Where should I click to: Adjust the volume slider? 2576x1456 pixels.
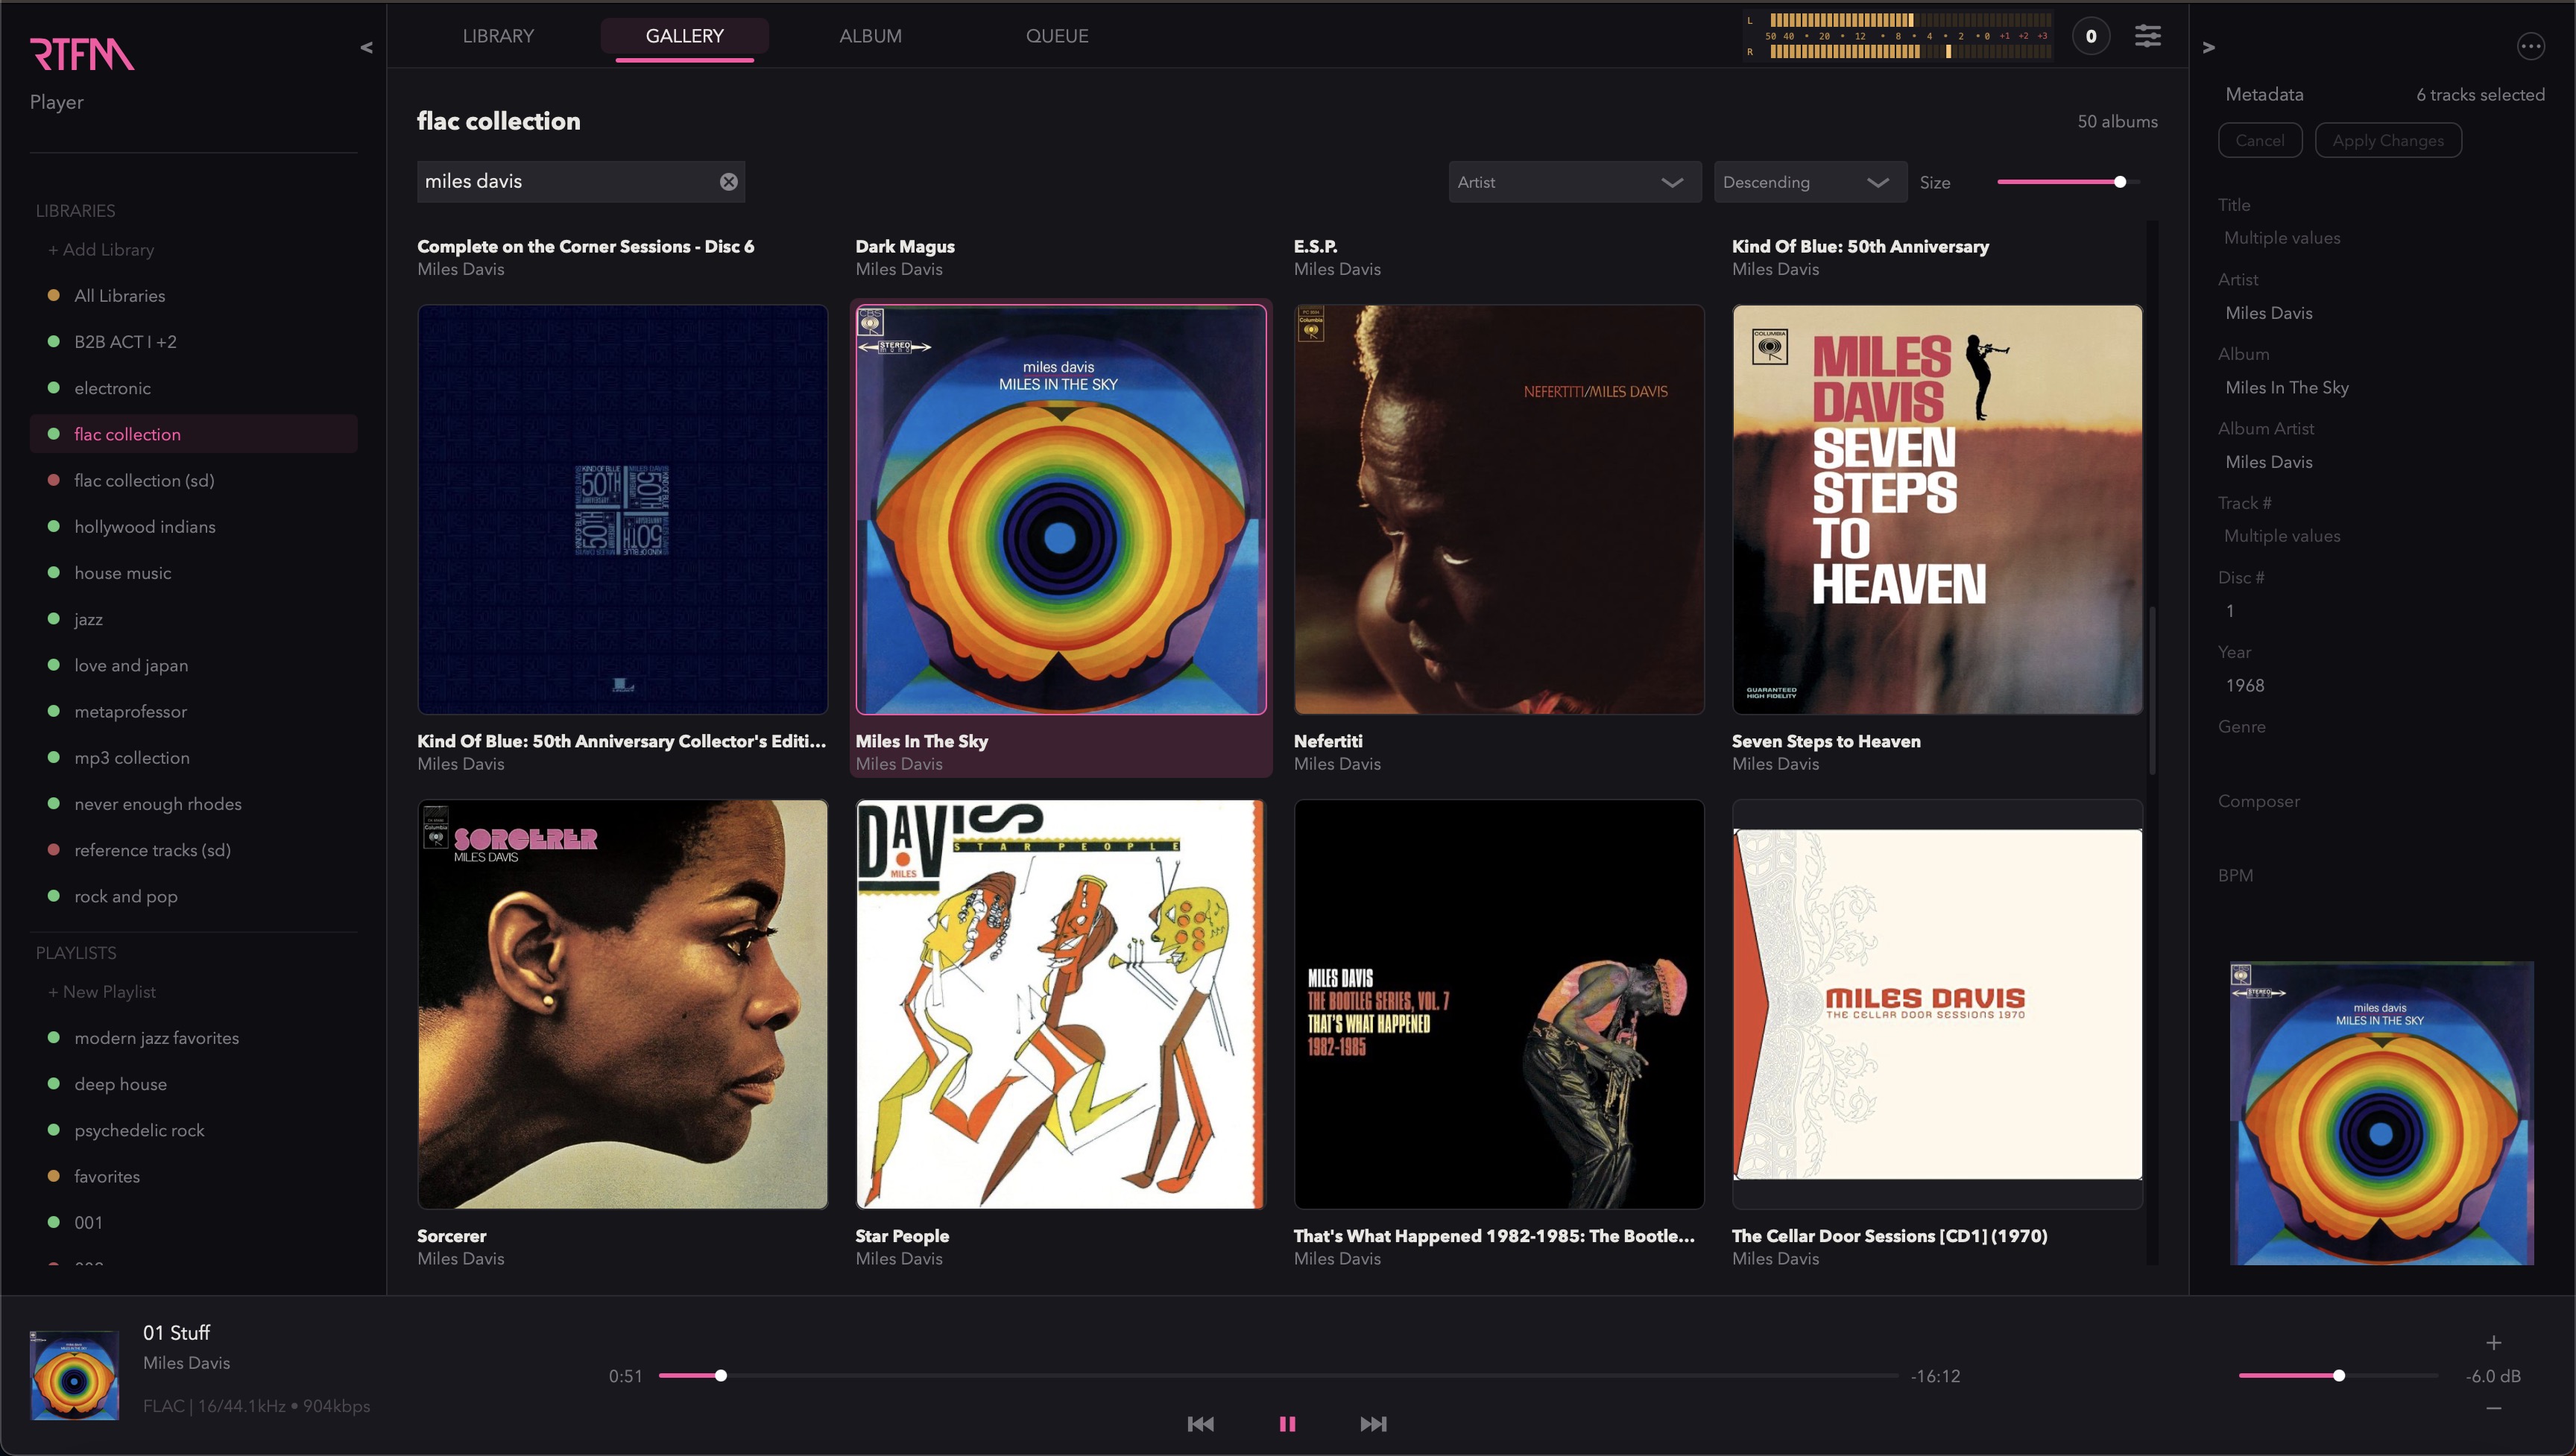2338,1376
